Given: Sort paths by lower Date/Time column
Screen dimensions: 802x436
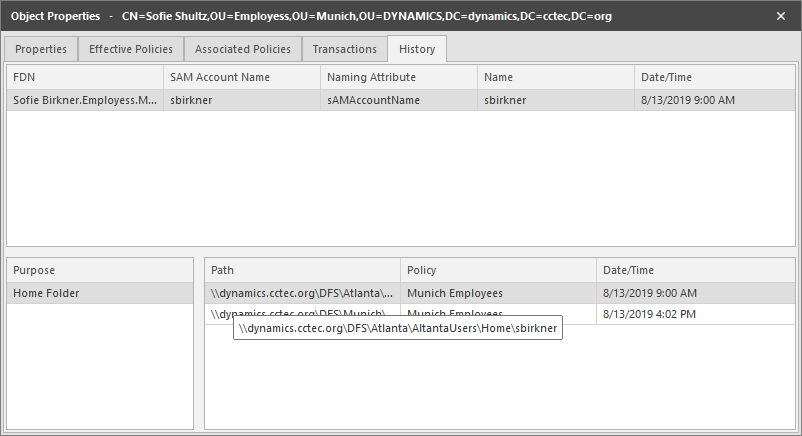Looking at the screenshot, I should coord(694,270).
